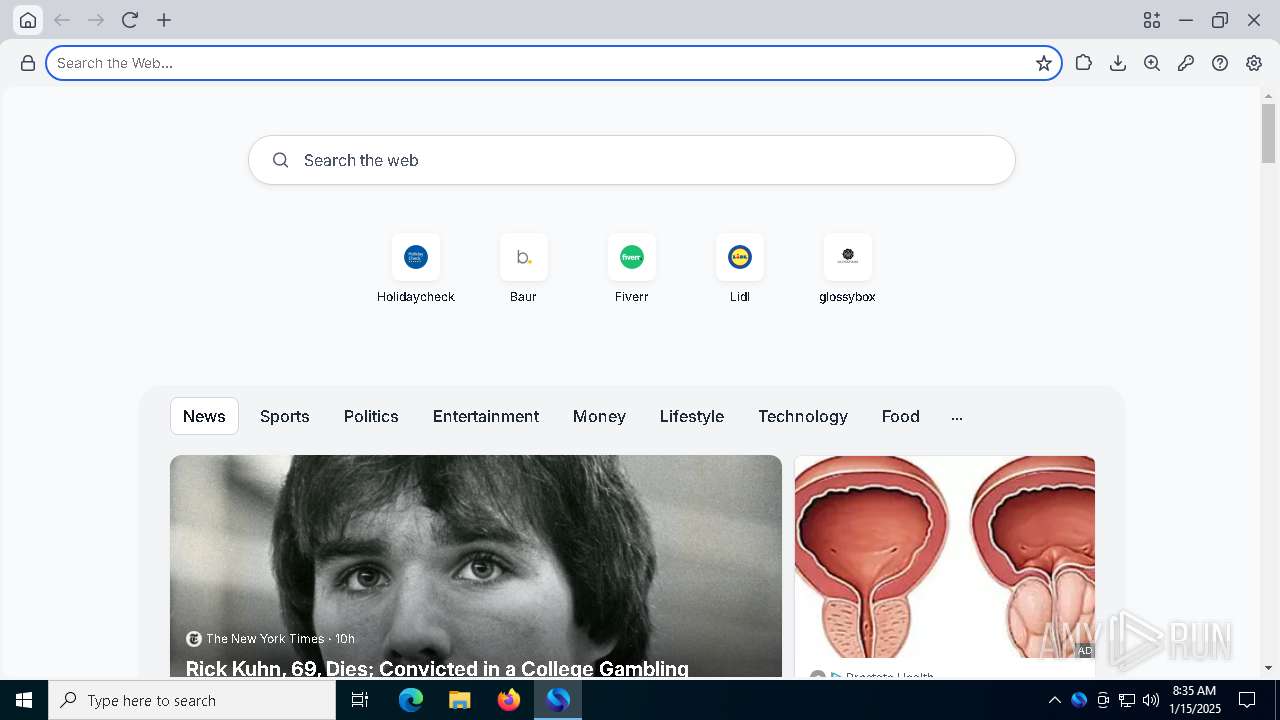Click the Search the web box
The width and height of the screenshot is (1280, 720).
tap(632, 160)
